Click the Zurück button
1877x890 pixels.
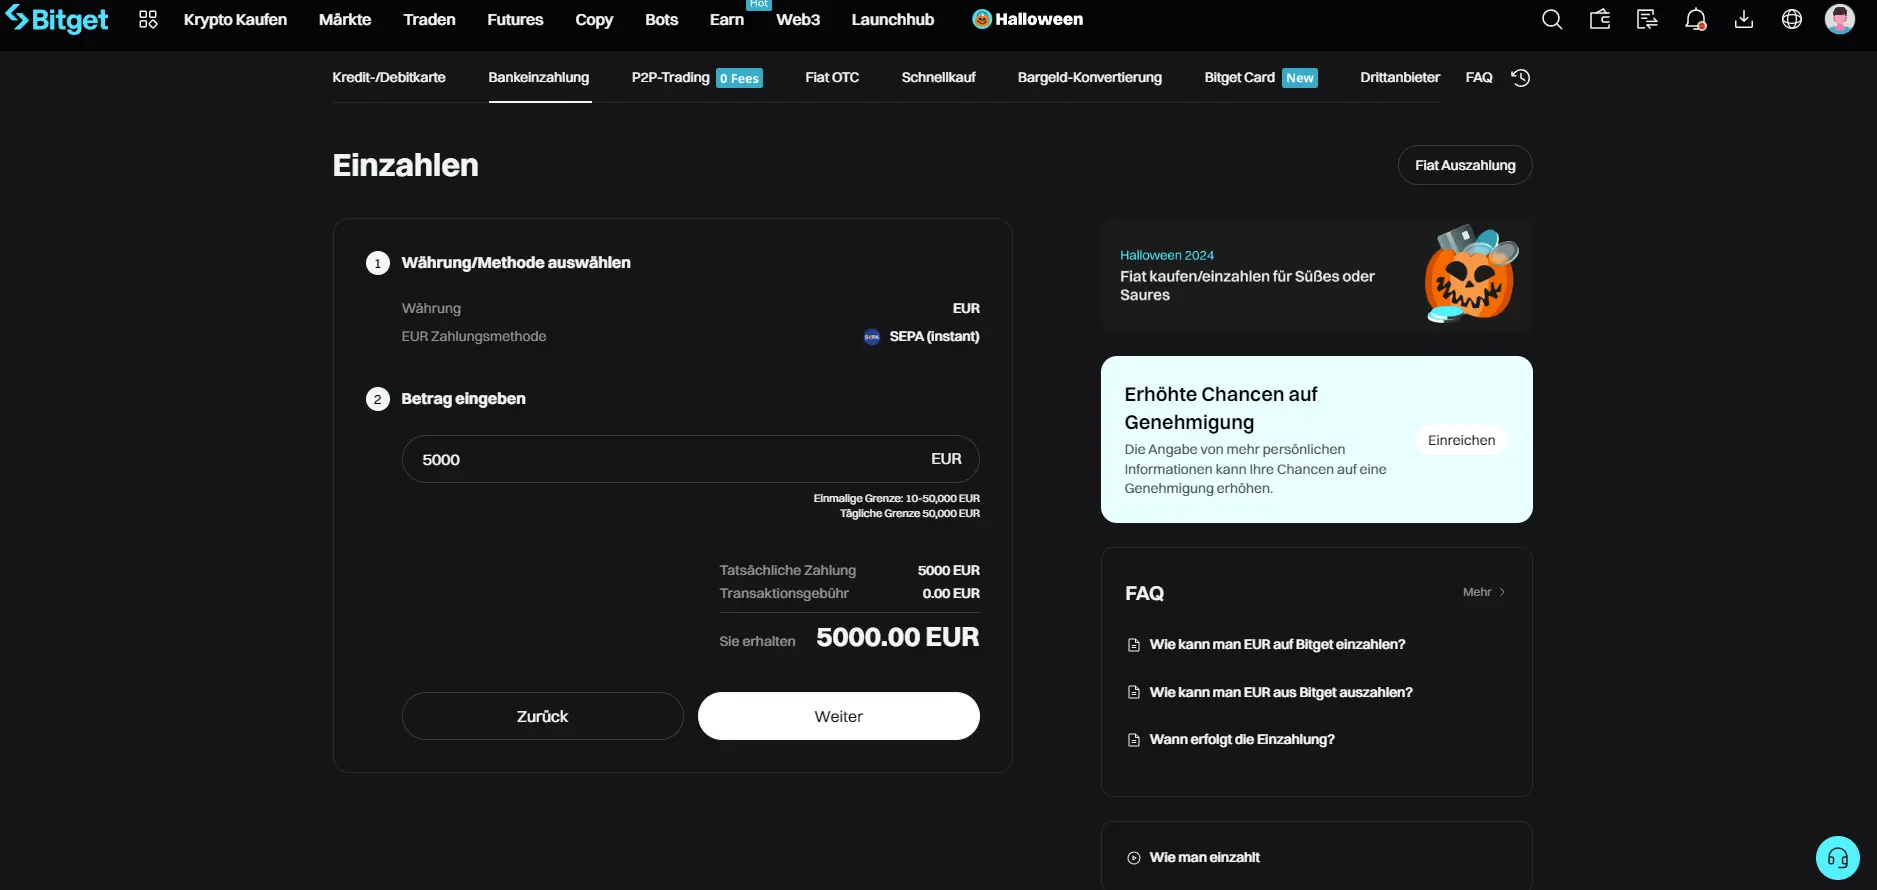pos(542,716)
